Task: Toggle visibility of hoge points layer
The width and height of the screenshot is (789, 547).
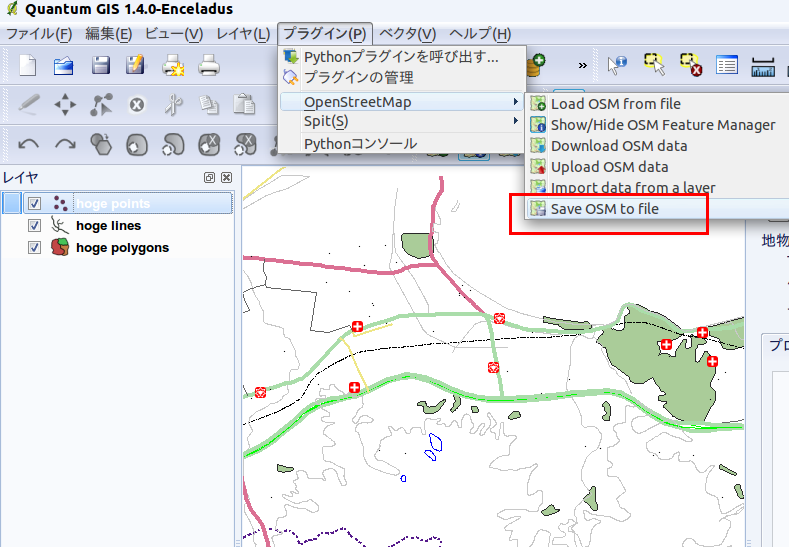Action: [34, 203]
